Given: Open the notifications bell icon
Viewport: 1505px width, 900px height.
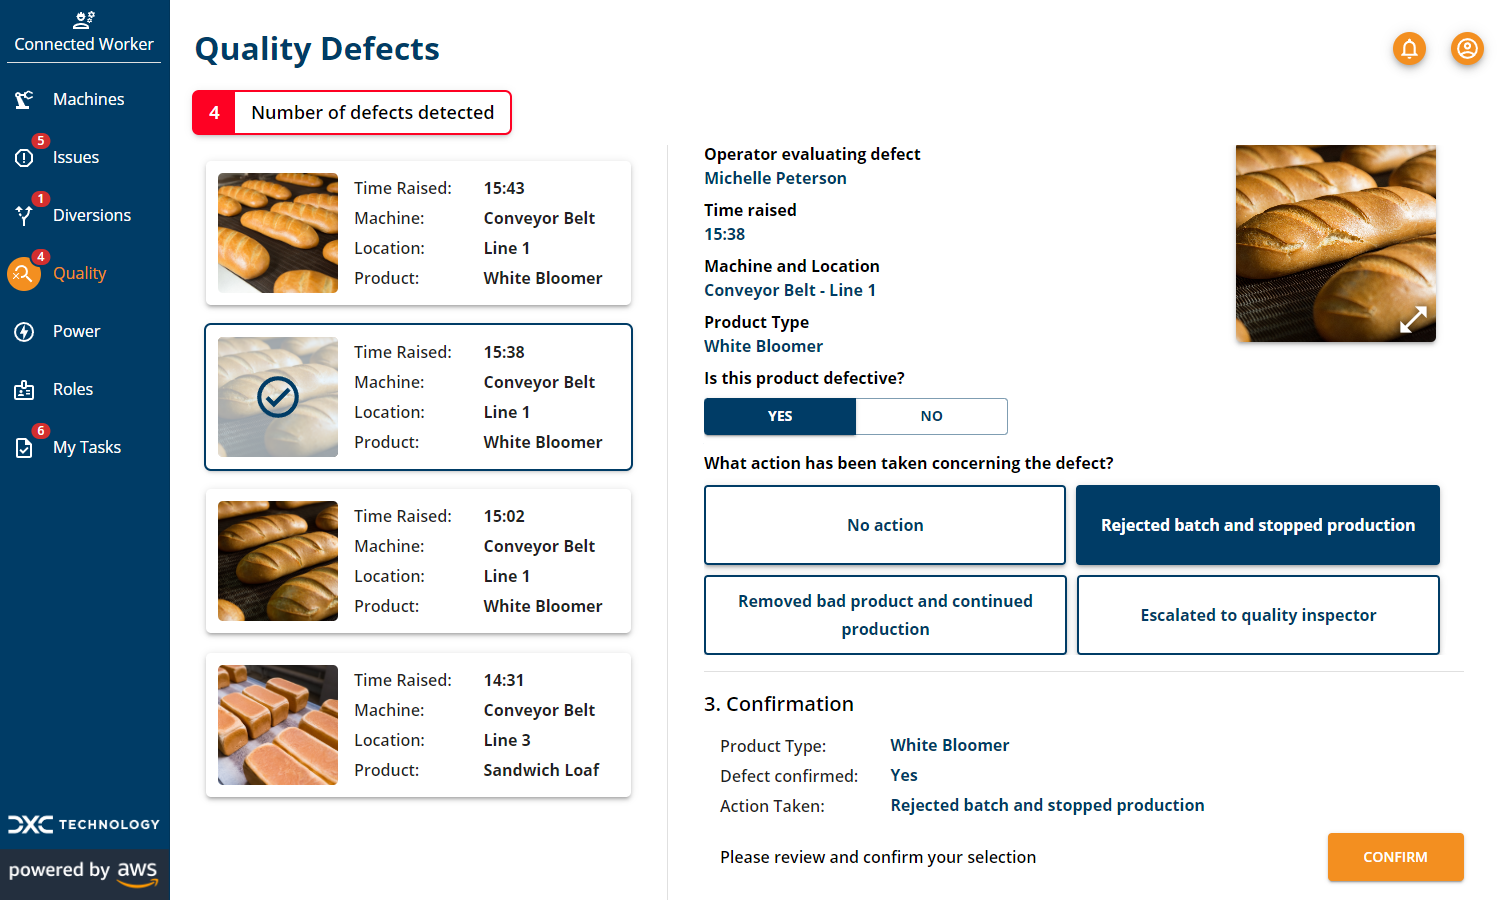Looking at the screenshot, I should 1409,48.
